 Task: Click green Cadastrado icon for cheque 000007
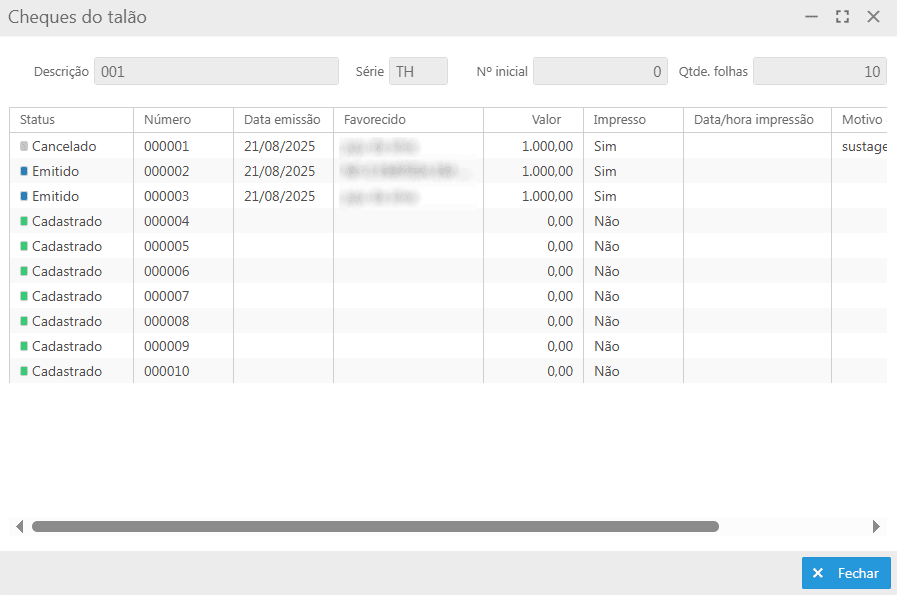point(24,296)
